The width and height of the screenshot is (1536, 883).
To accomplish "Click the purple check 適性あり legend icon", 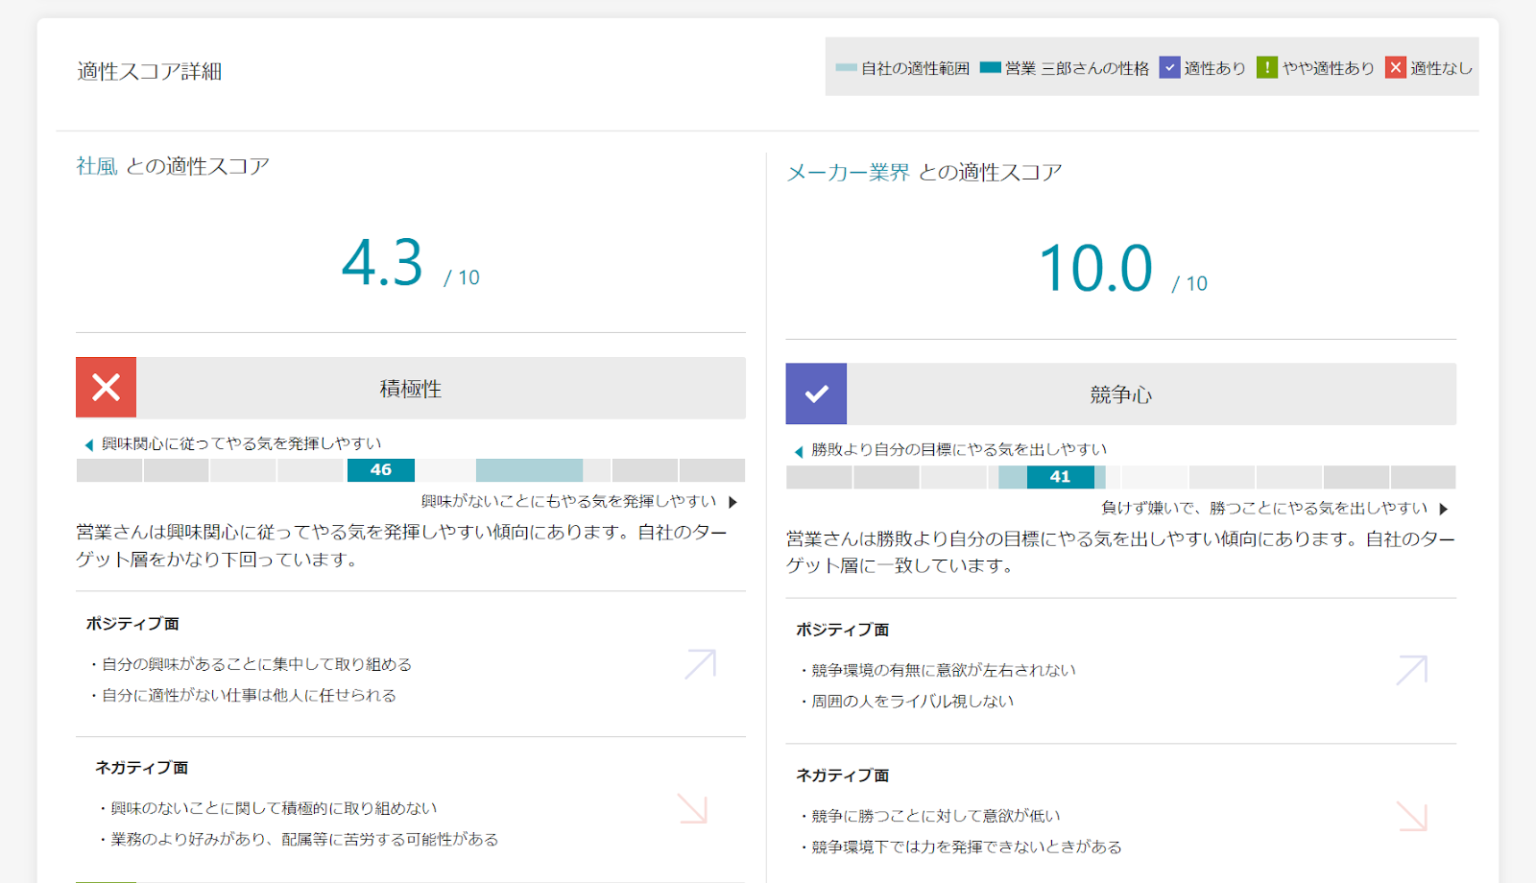I will [x=1169, y=67].
